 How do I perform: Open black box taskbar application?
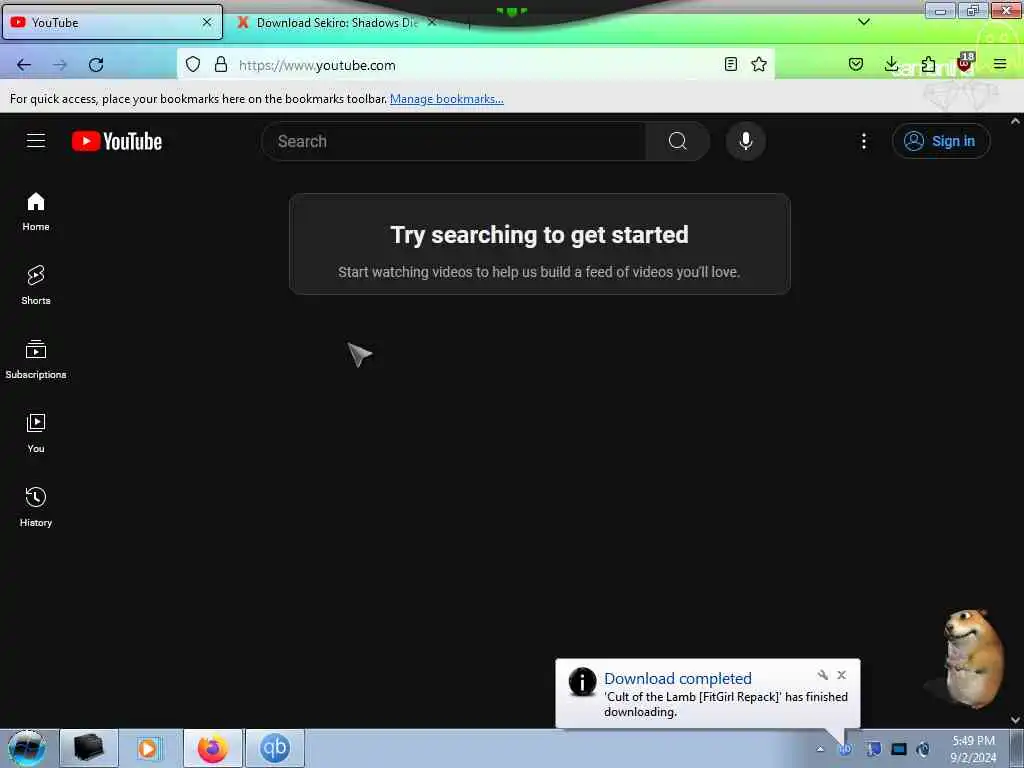pyautogui.click(x=89, y=748)
